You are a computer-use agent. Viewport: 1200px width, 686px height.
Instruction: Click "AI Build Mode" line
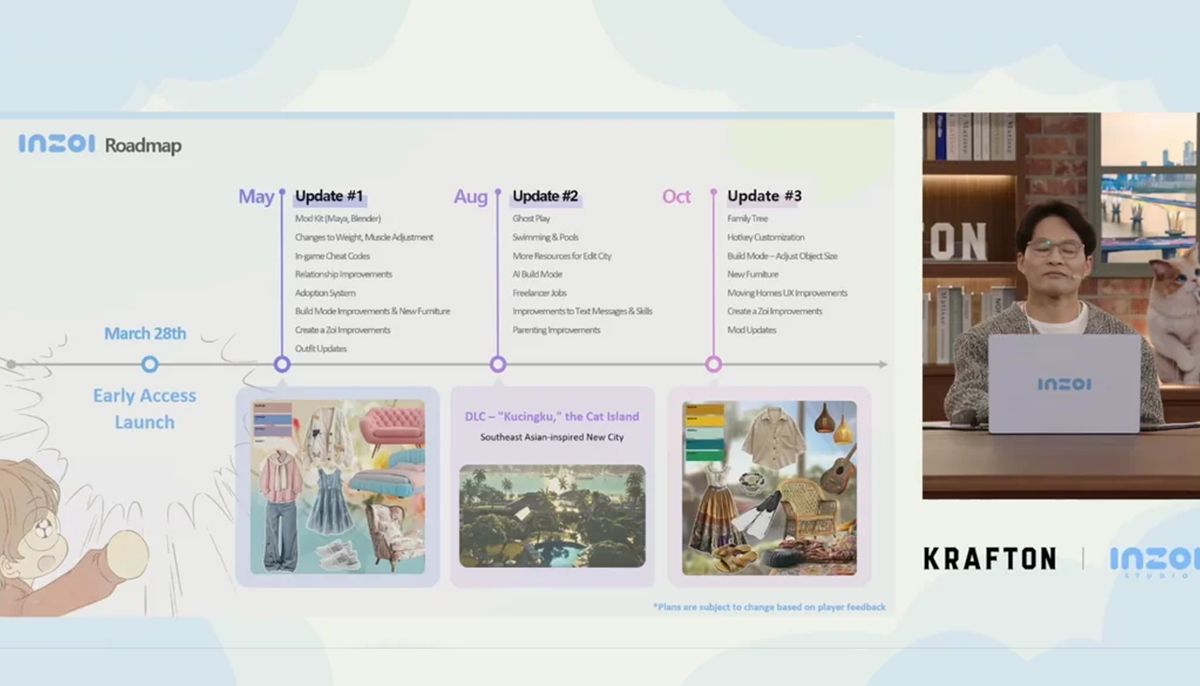click(x=537, y=274)
